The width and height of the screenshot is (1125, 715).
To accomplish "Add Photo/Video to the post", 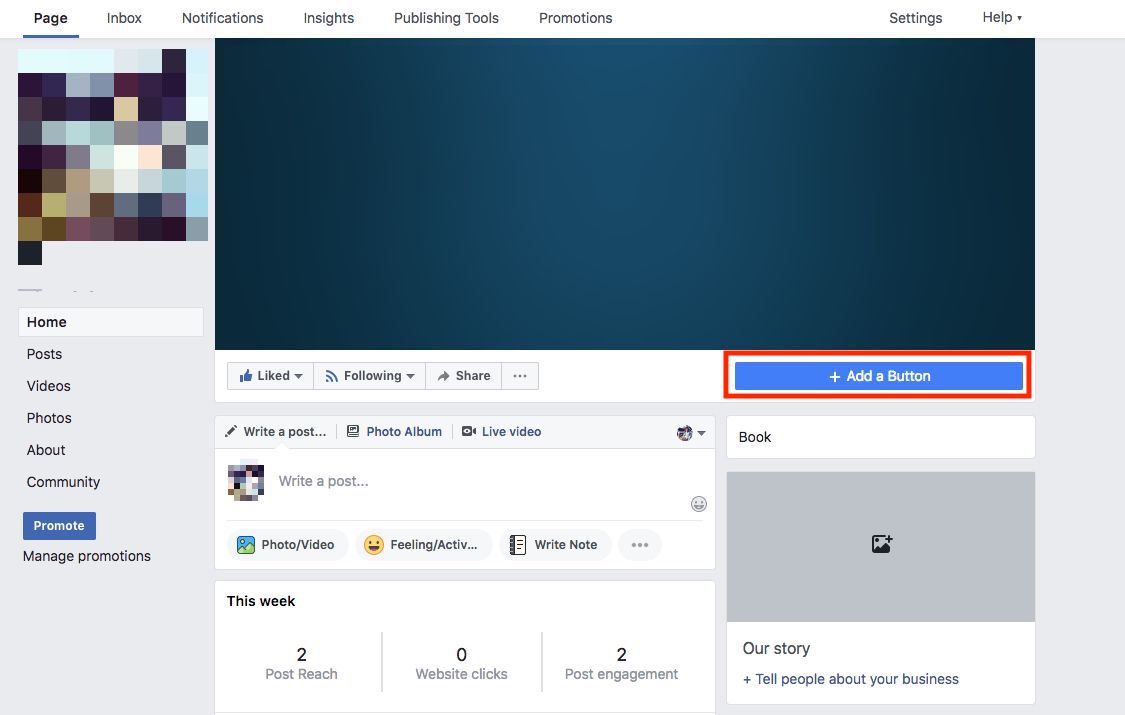I will coord(287,545).
